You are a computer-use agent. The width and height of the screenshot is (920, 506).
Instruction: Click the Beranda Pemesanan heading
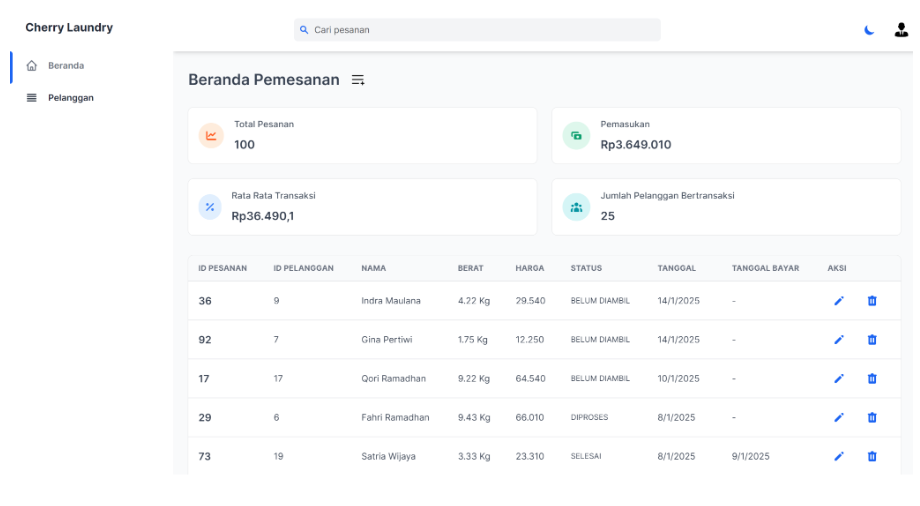point(263,80)
